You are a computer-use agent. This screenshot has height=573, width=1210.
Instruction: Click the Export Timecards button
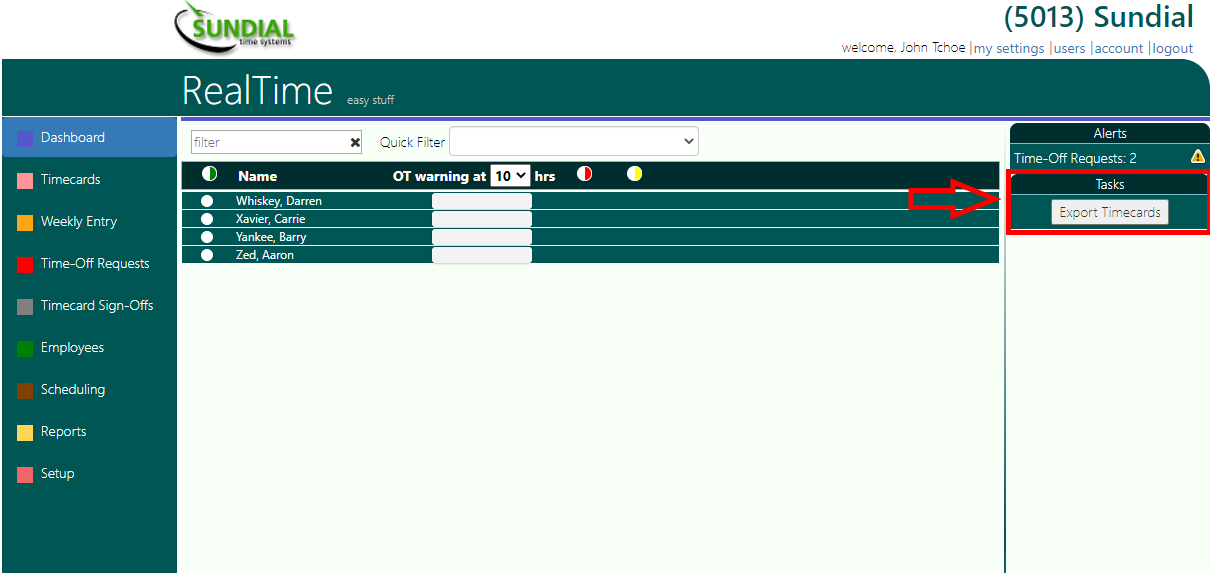click(x=1110, y=212)
